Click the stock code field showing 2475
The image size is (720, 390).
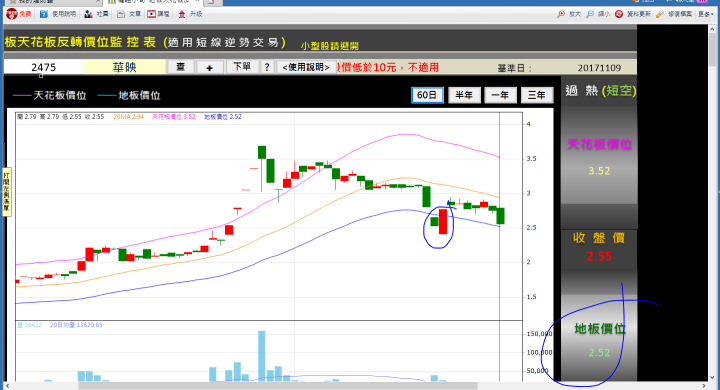44,67
